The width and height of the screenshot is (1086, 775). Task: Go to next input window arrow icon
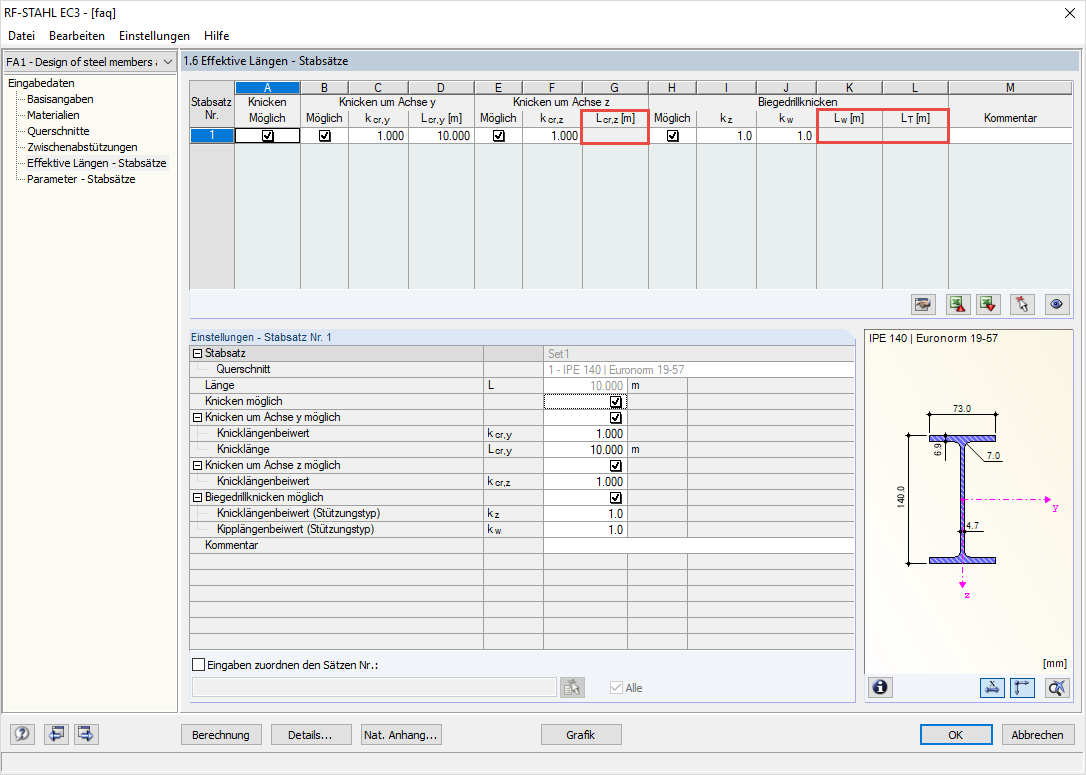86,733
